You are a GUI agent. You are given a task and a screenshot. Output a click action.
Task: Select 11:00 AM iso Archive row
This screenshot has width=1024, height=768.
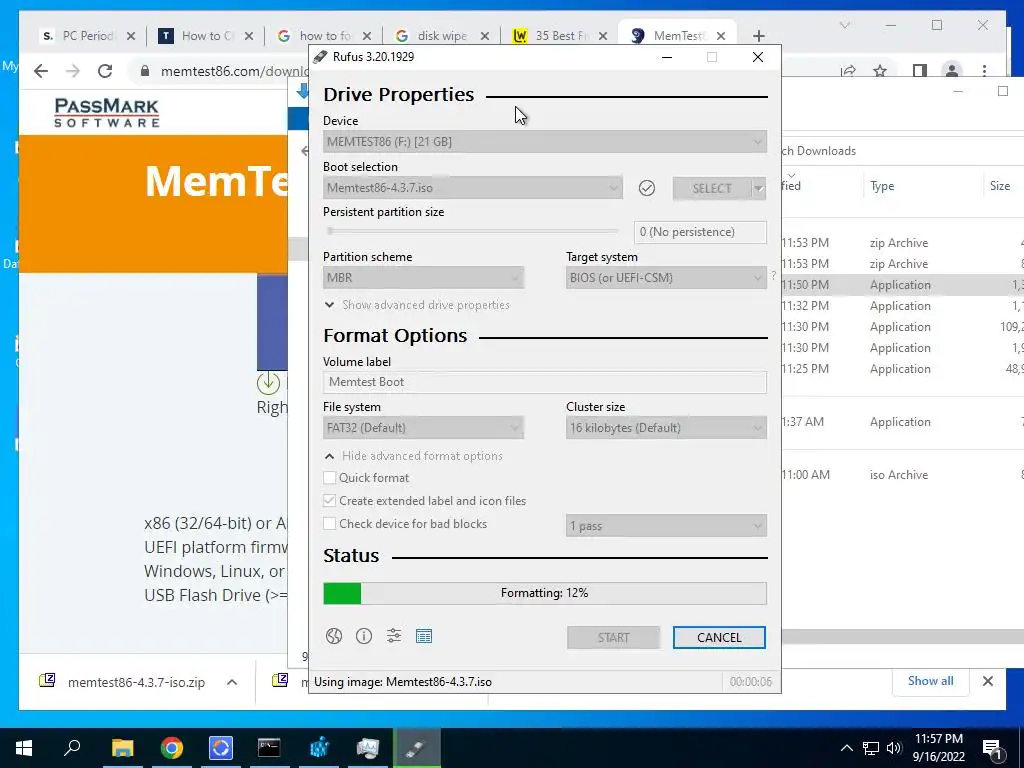coord(903,475)
